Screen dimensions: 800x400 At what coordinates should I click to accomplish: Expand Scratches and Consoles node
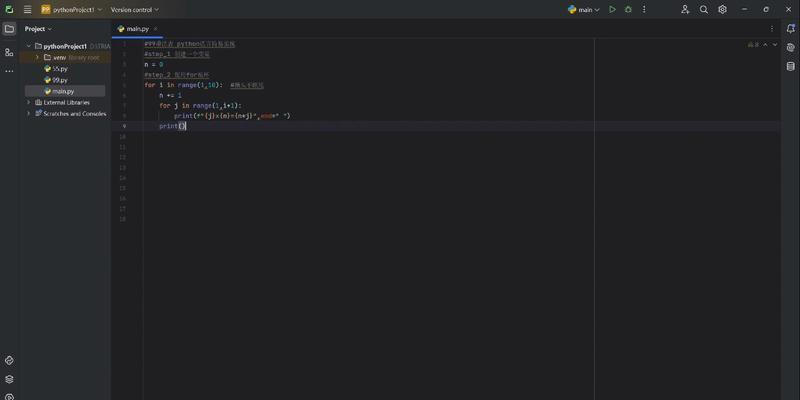click(x=29, y=114)
